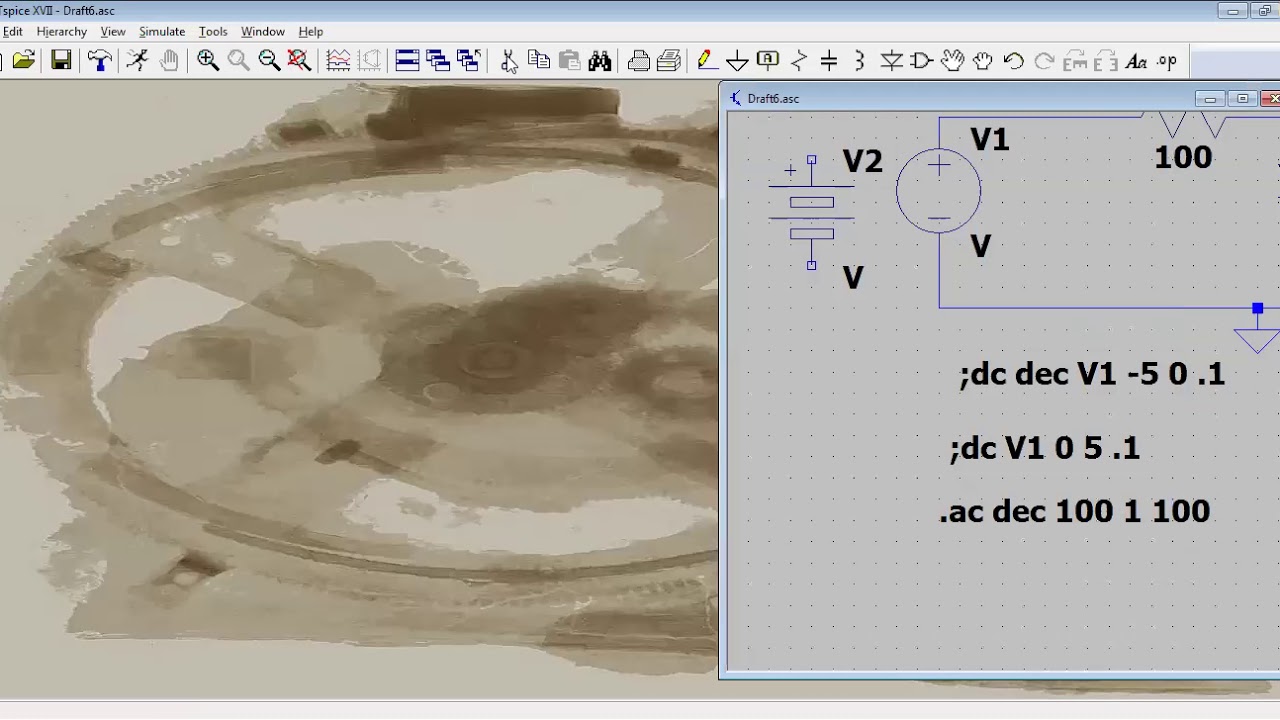Image resolution: width=1280 pixels, height=720 pixels.
Task: Minimize the main LTspice window
Action: (x=1233, y=11)
